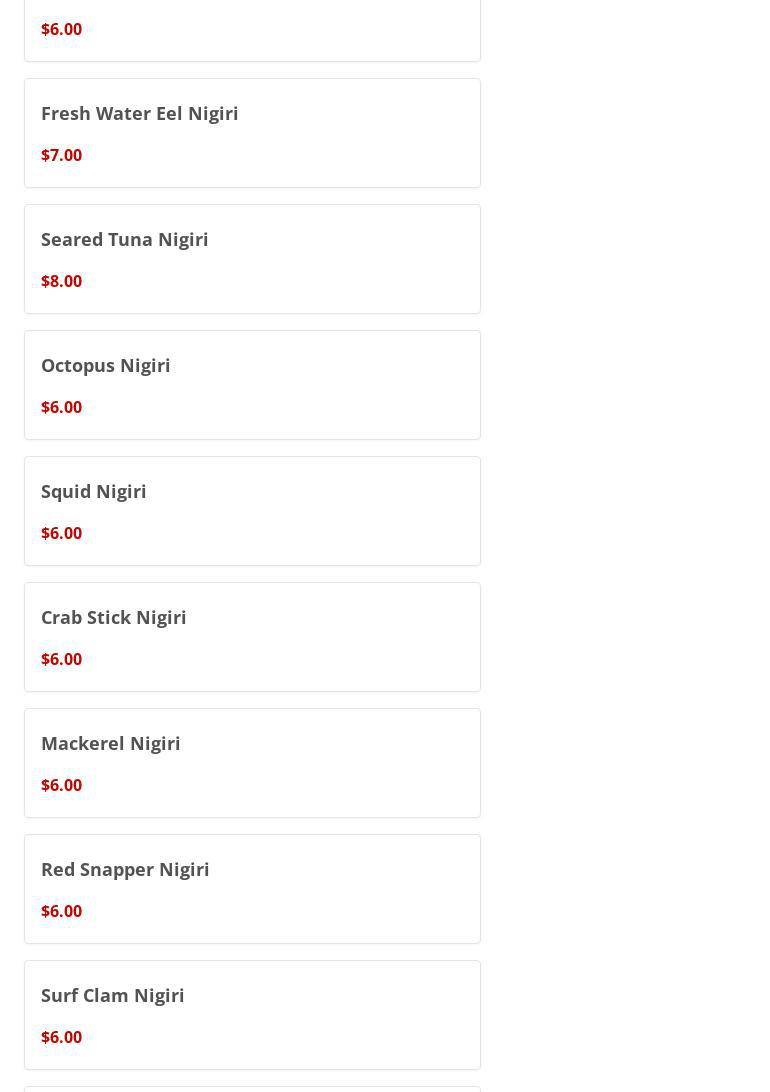Click the Mackerel Nigiri item name
The width and height of the screenshot is (770, 1092).
pos(111,744)
